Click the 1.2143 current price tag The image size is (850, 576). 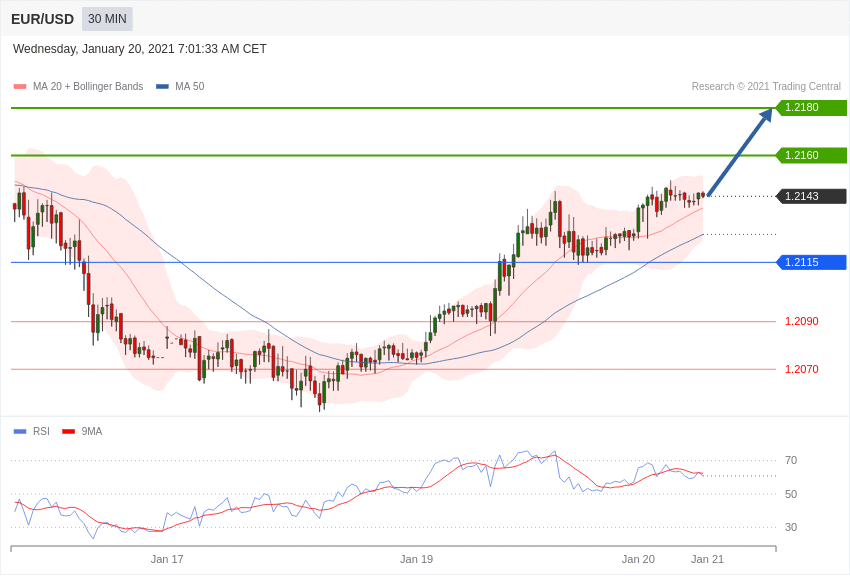coord(812,196)
